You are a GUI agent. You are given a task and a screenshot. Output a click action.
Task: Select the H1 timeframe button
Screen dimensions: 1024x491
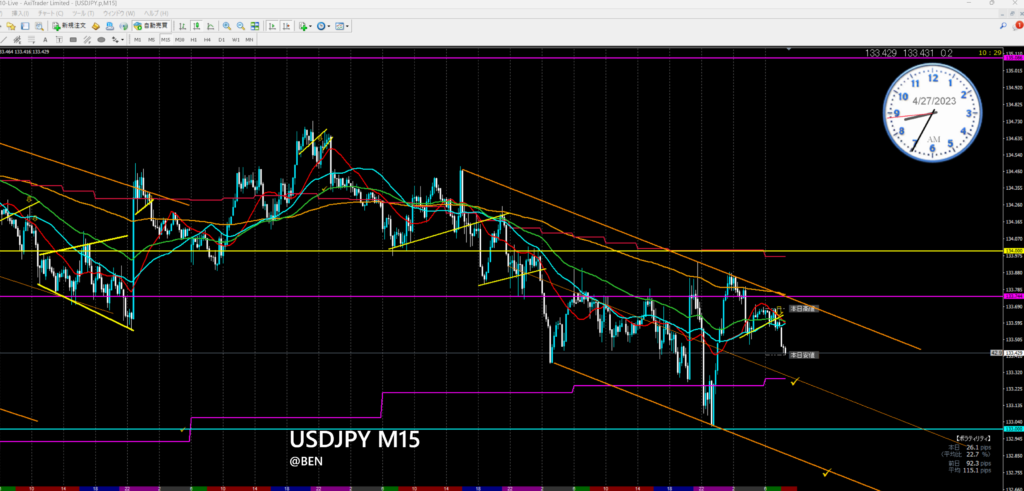tap(192, 40)
